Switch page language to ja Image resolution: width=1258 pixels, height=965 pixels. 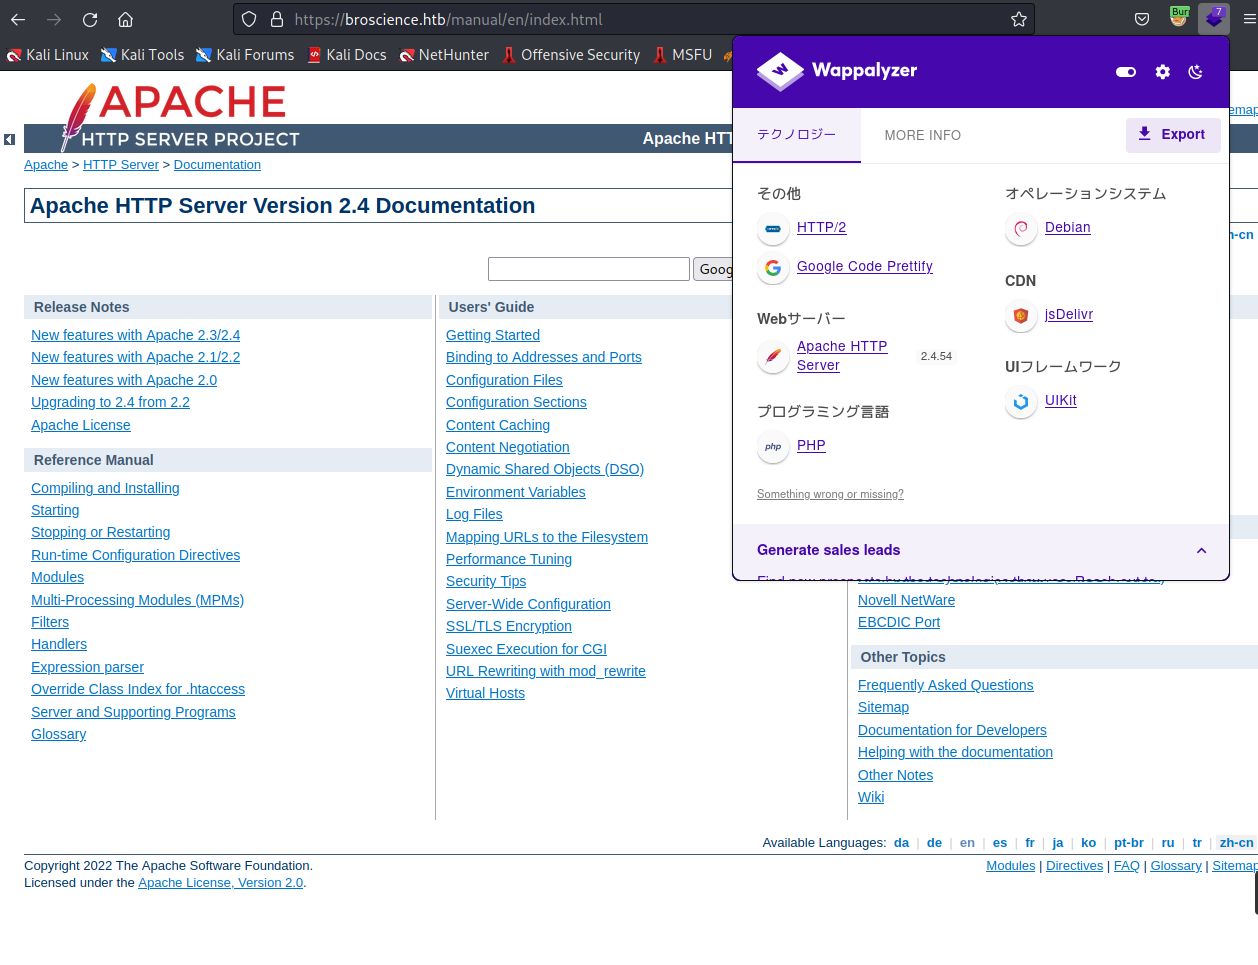point(1058,843)
